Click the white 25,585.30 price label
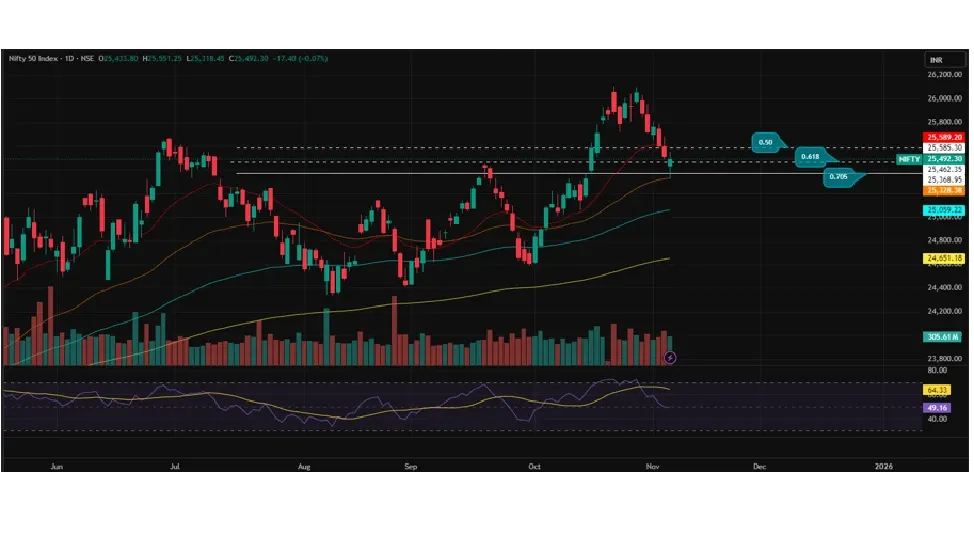The height and width of the screenshot is (548, 974). 944,148
